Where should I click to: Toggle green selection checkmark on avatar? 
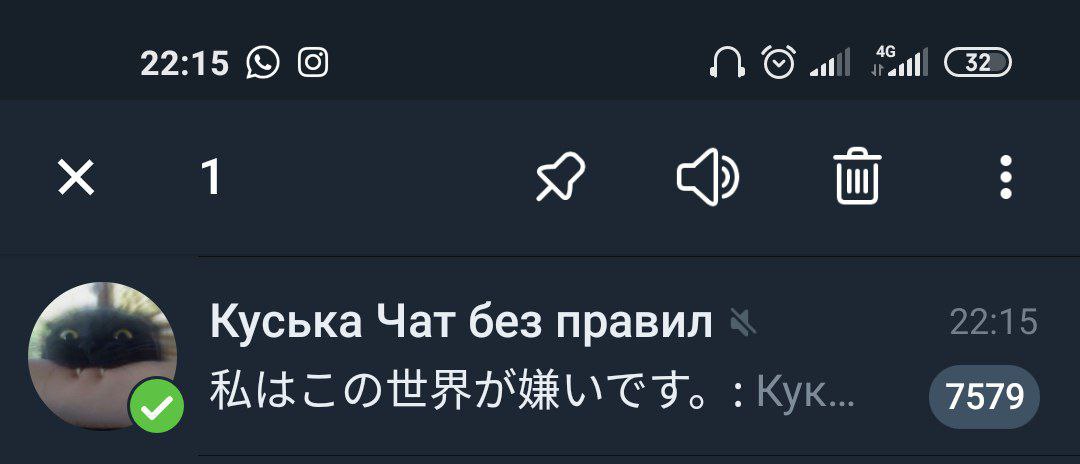click(157, 407)
